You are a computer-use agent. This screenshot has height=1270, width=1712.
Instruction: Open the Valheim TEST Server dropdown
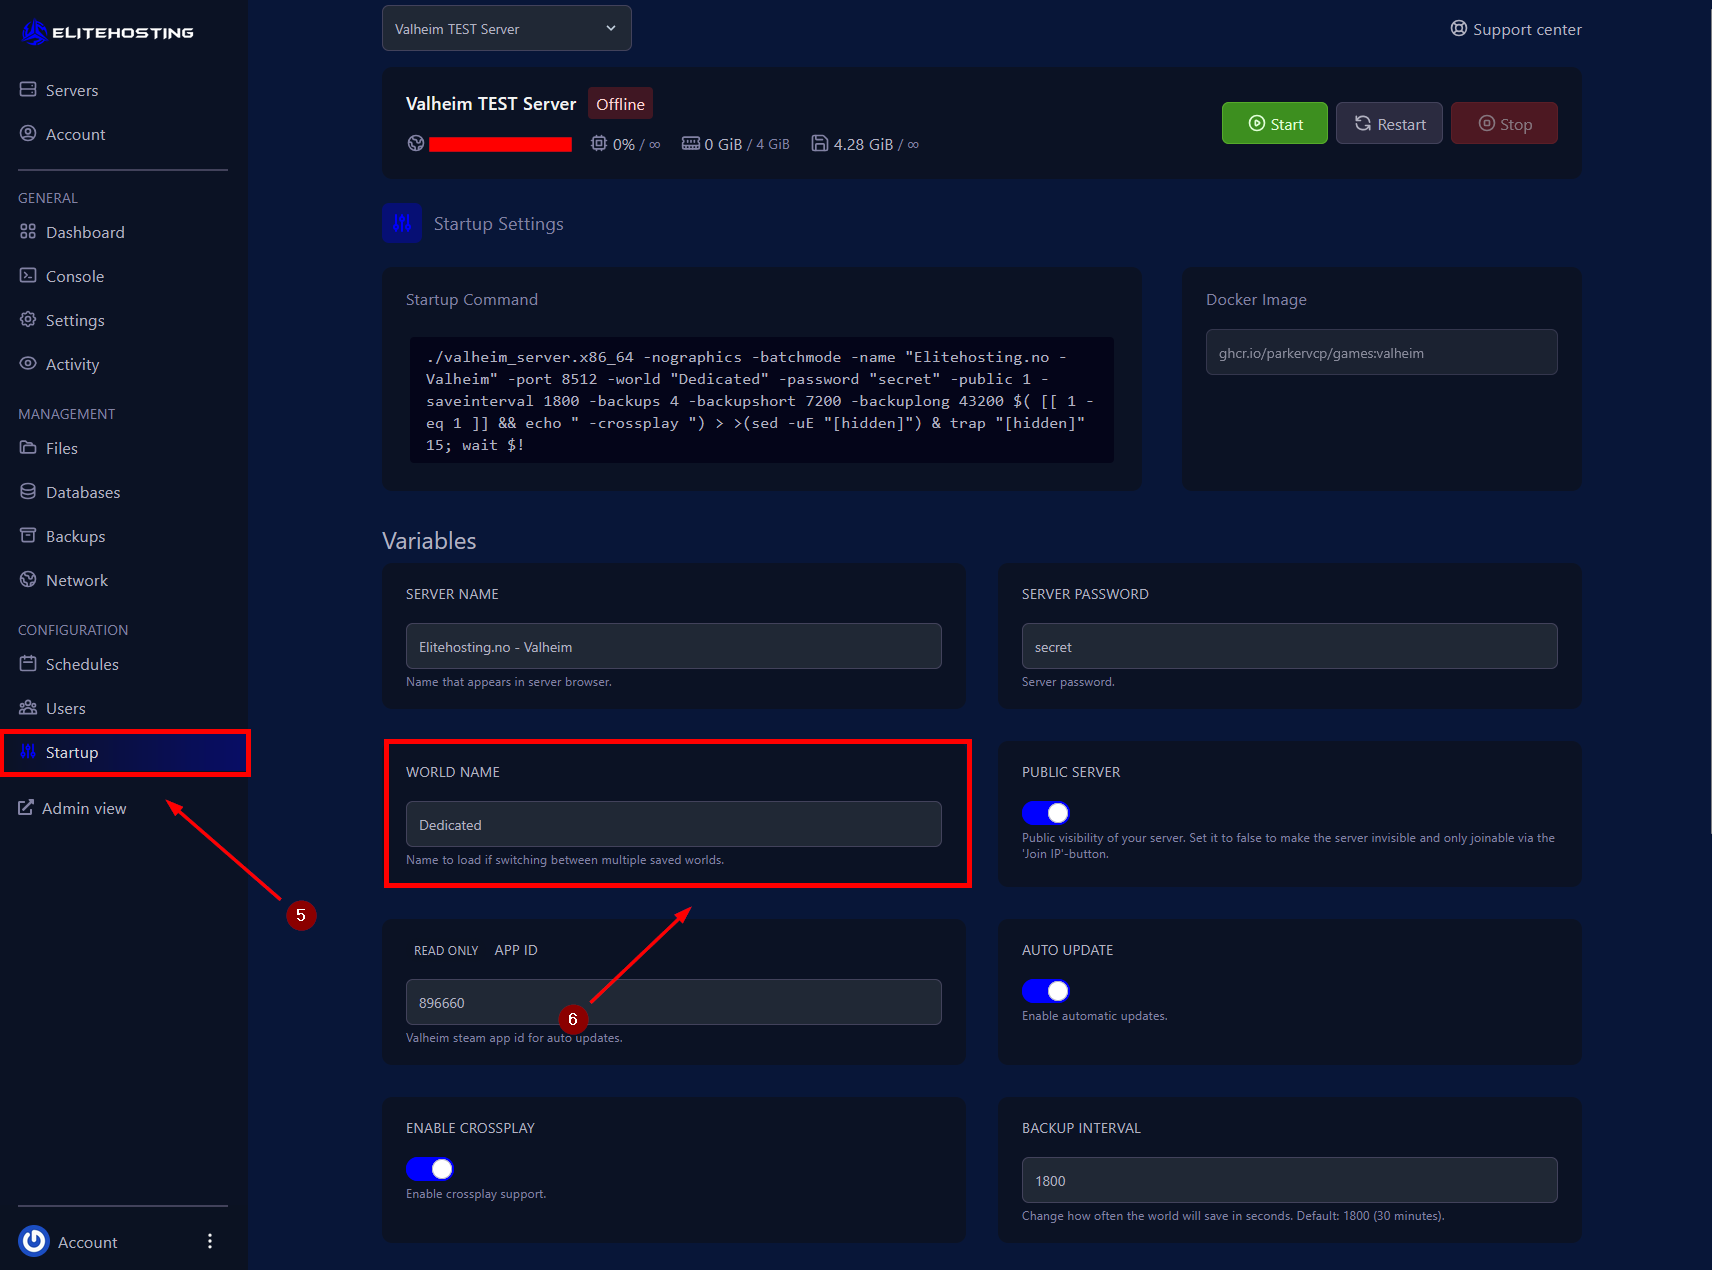[507, 28]
